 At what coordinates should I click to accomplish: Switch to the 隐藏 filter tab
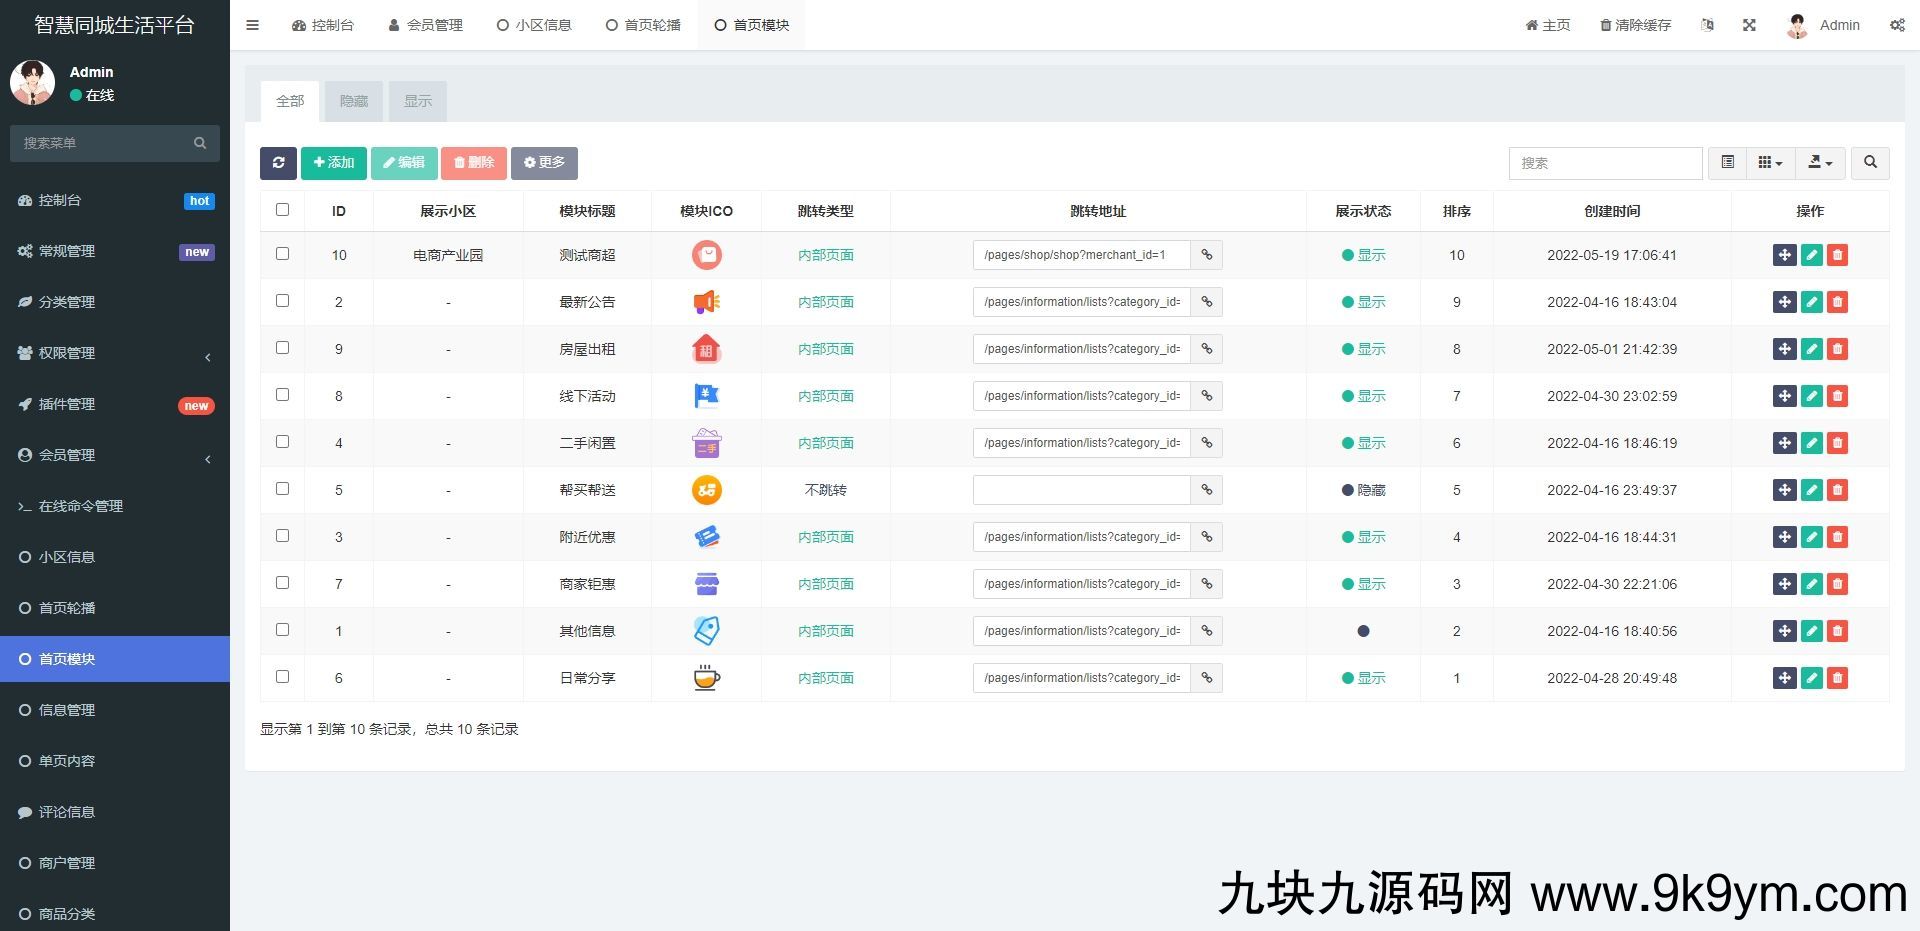[x=354, y=101]
